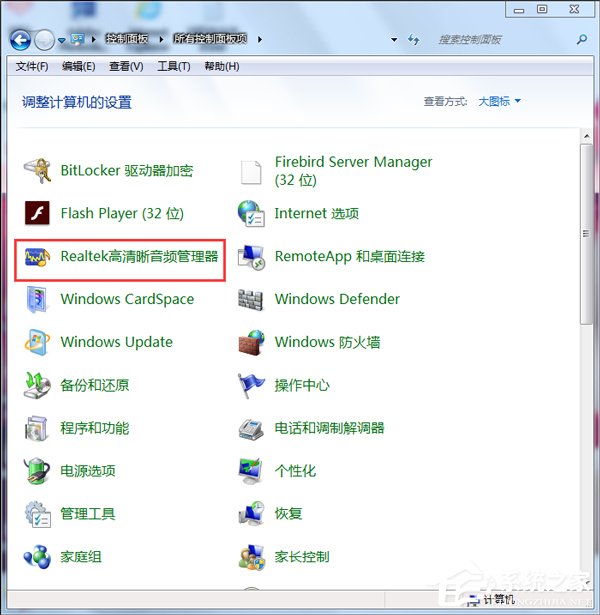Click the search magnifier icon
600x615 pixels.
(x=582, y=39)
